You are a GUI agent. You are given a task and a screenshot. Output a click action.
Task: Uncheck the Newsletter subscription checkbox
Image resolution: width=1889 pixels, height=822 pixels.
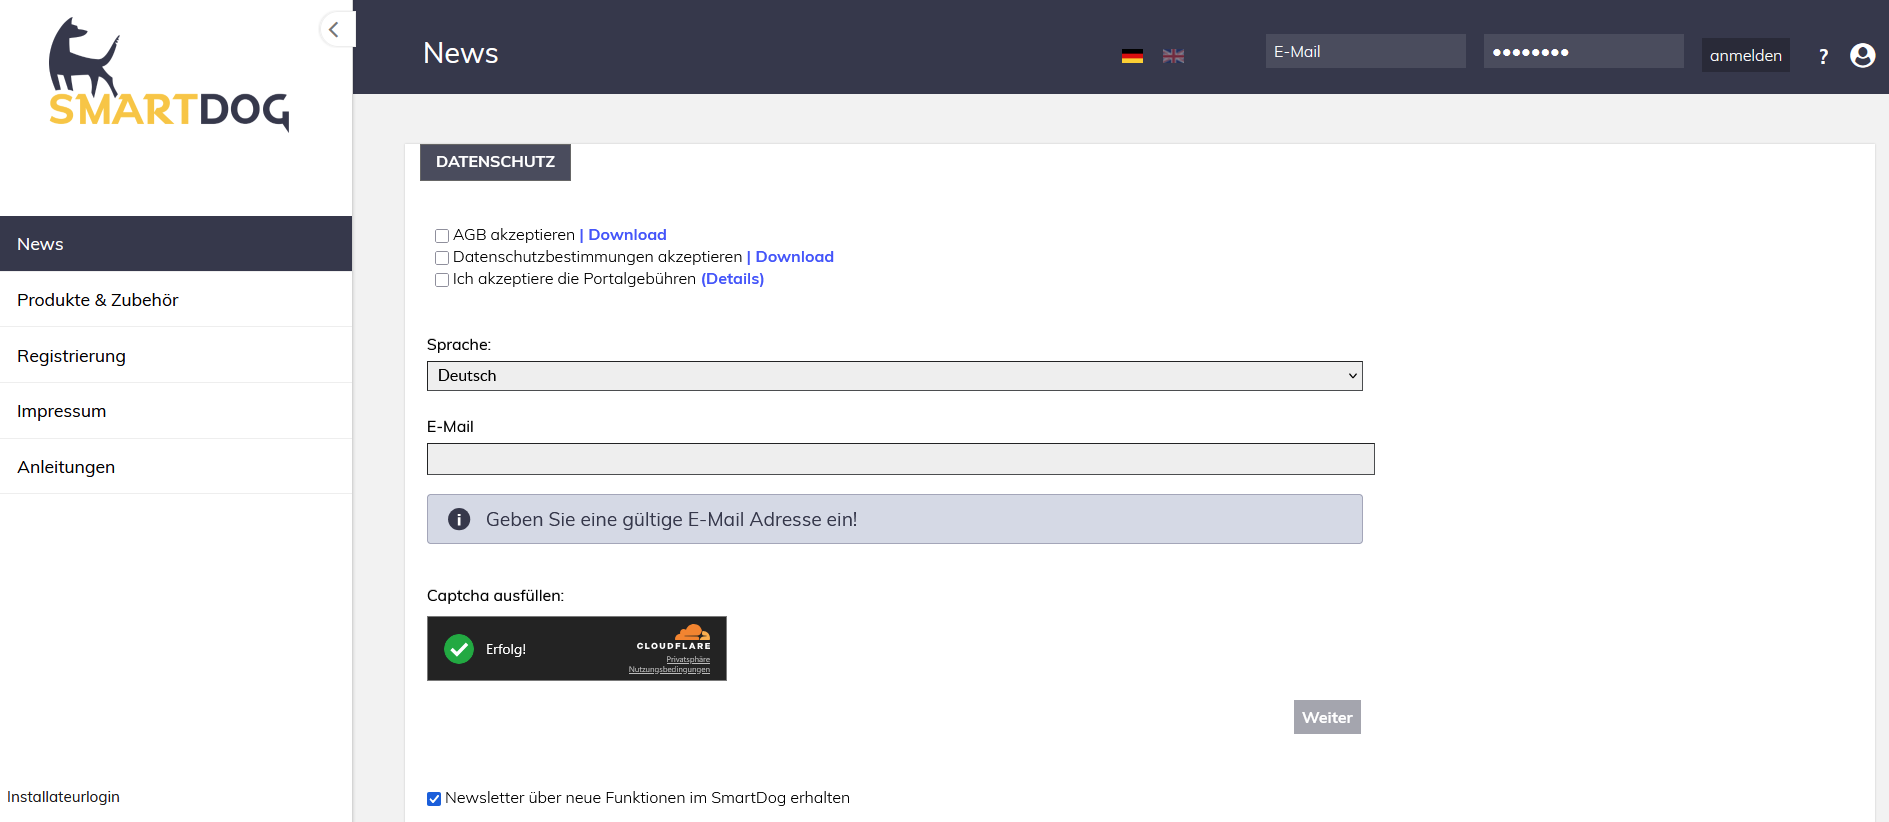point(434,799)
